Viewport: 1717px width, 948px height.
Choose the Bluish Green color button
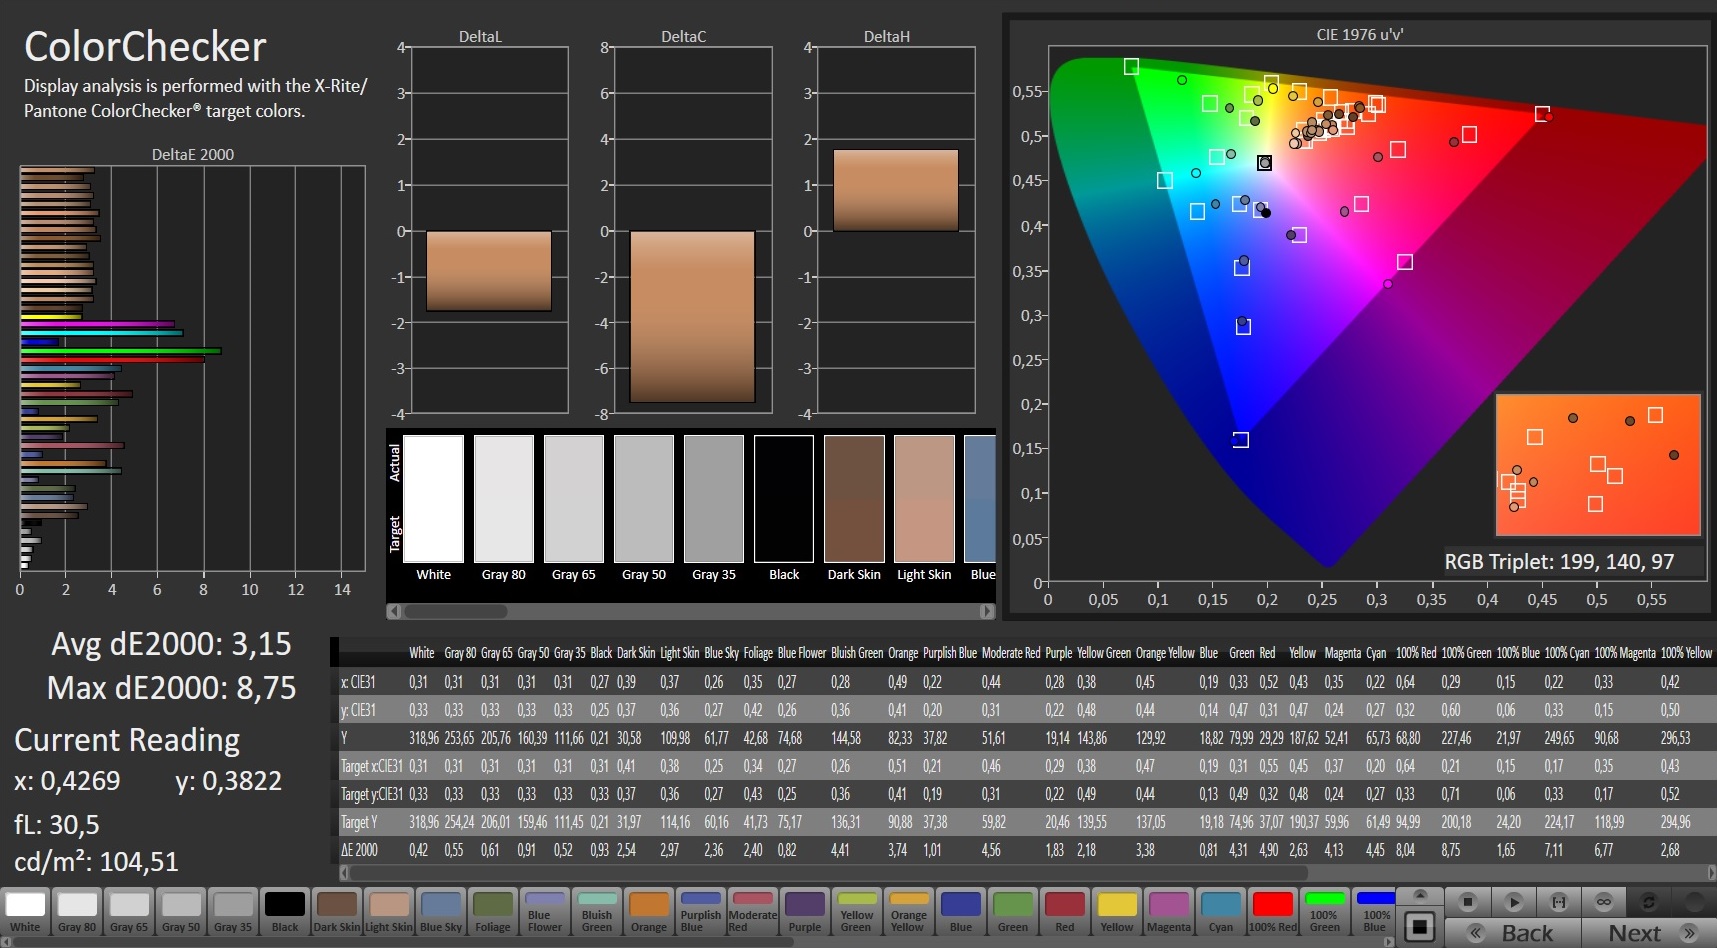(597, 912)
